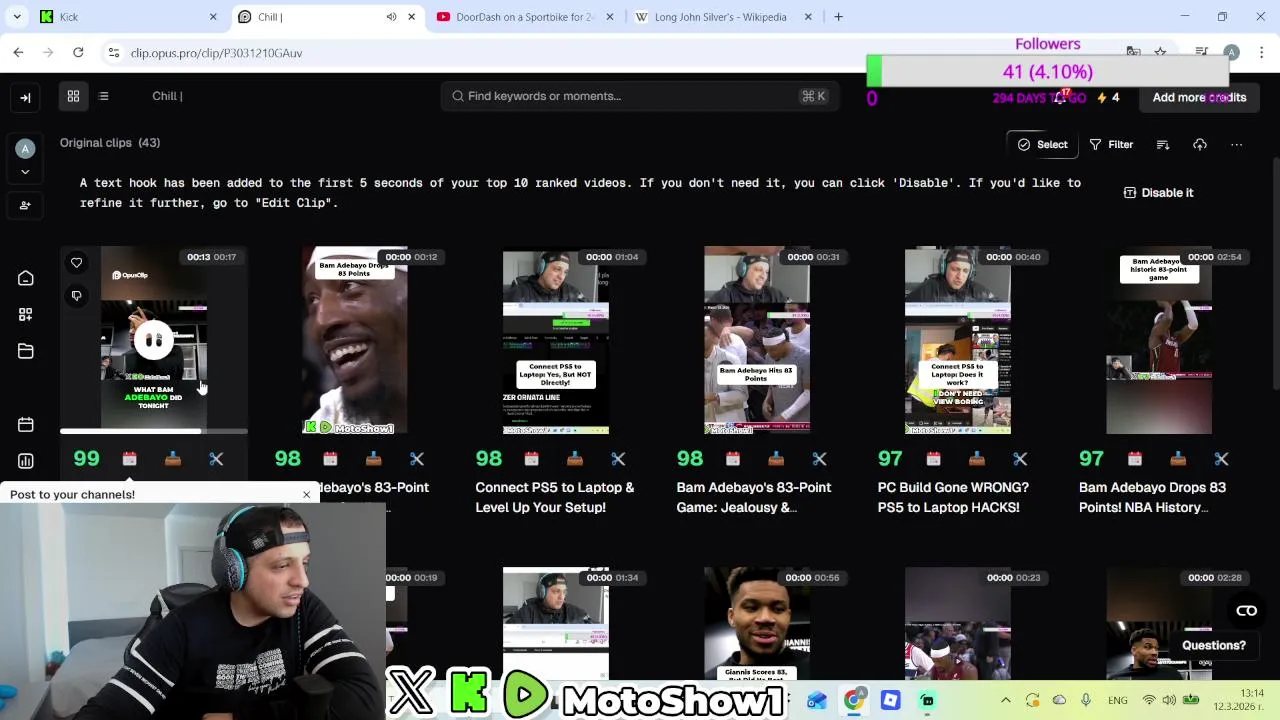The height and width of the screenshot is (720, 1280).
Task: Open the invite member icon in sidebar
Action: tap(26, 205)
